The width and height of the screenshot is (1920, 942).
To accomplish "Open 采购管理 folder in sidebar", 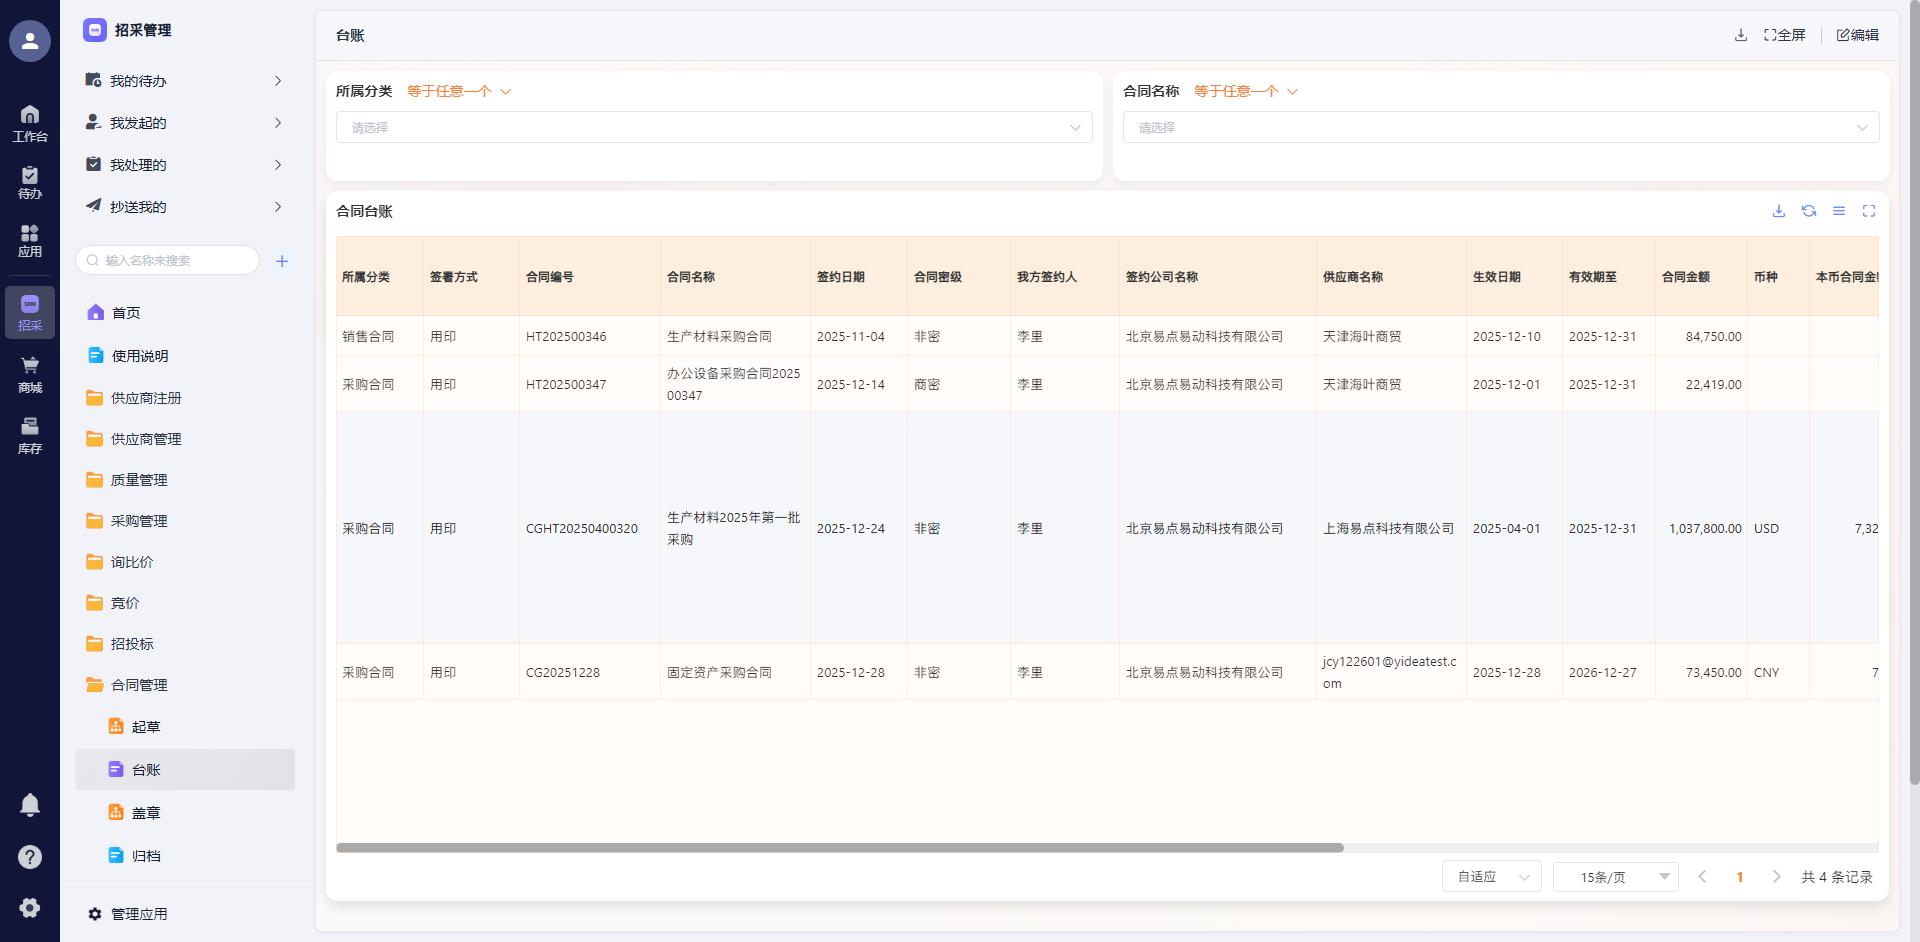I will 185,521.
